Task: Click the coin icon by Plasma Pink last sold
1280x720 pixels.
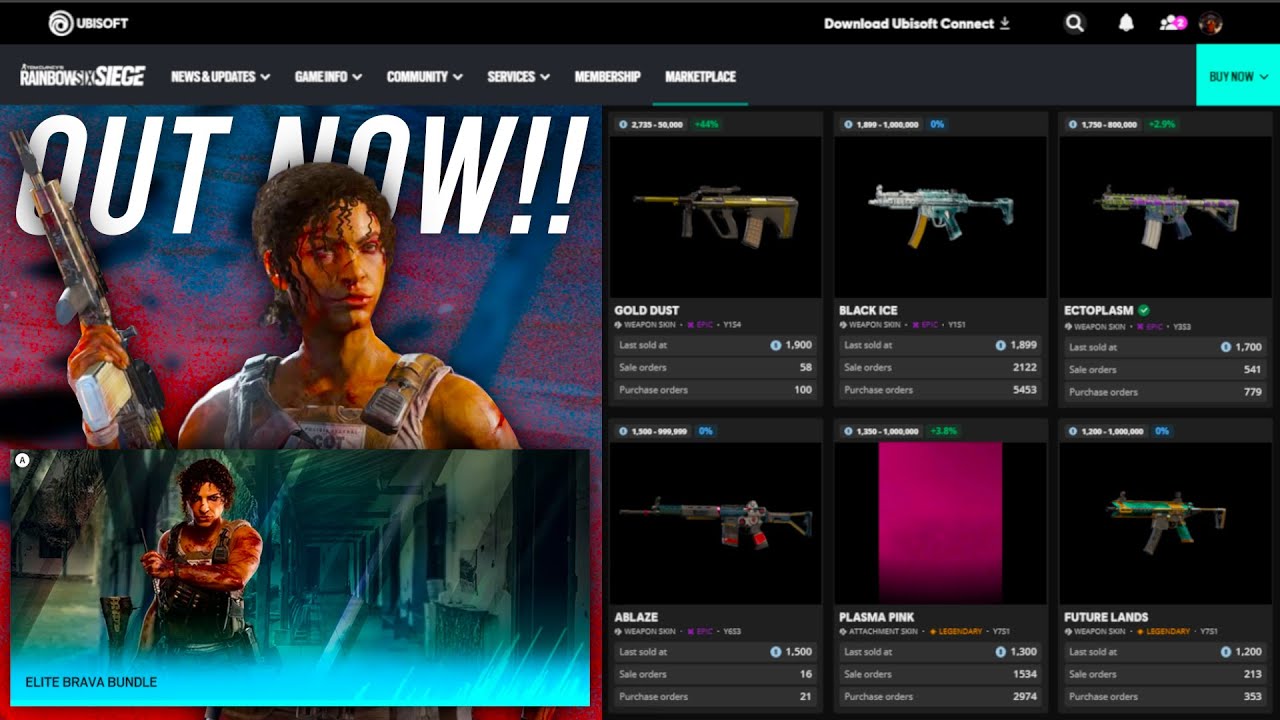Action: tap(1000, 652)
